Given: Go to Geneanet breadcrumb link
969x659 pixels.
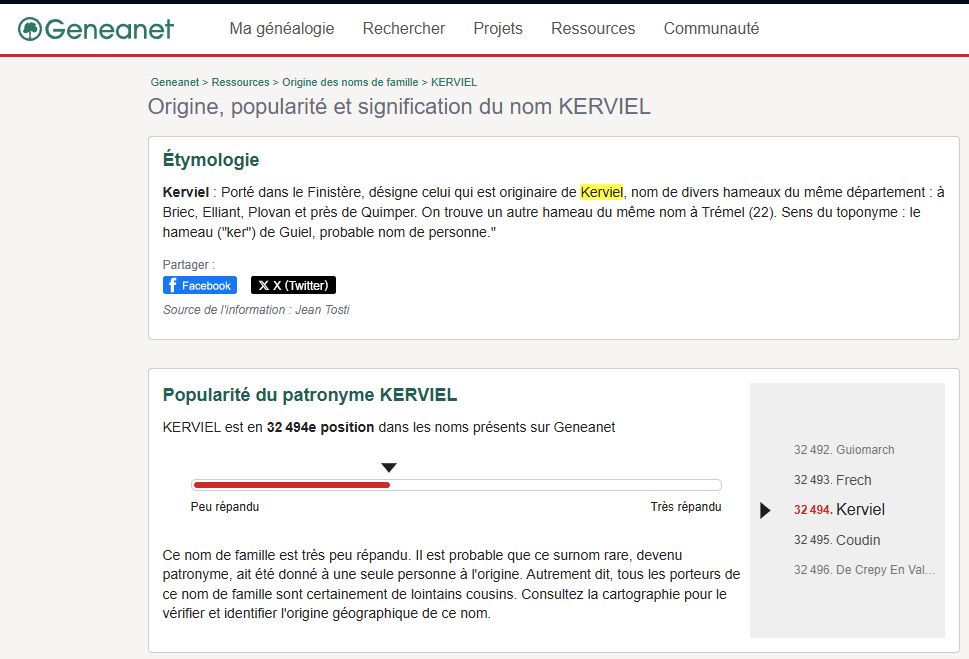Looking at the screenshot, I should tap(175, 82).
